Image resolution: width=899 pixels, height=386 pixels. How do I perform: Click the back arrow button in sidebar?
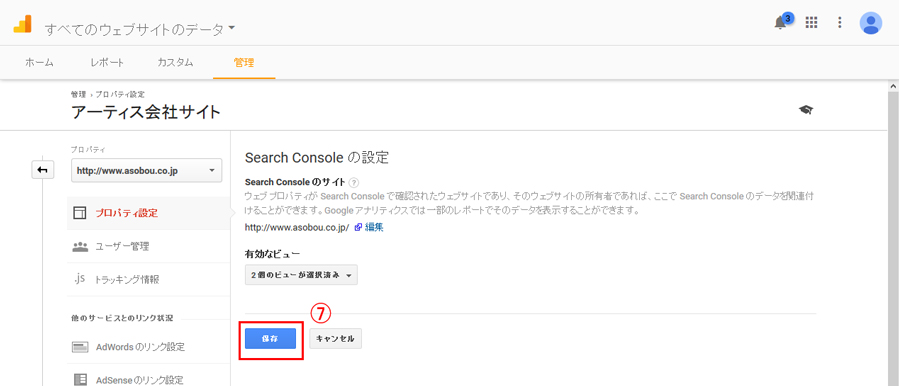pos(42,170)
